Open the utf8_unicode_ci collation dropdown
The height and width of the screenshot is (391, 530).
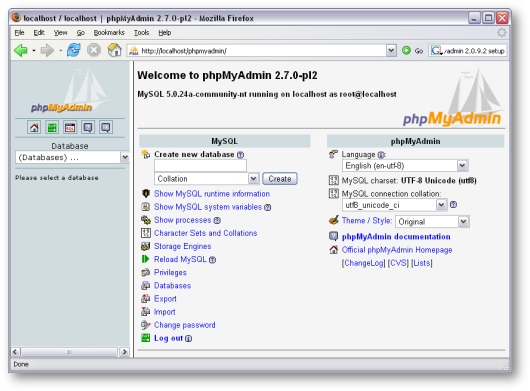[441, 205]
